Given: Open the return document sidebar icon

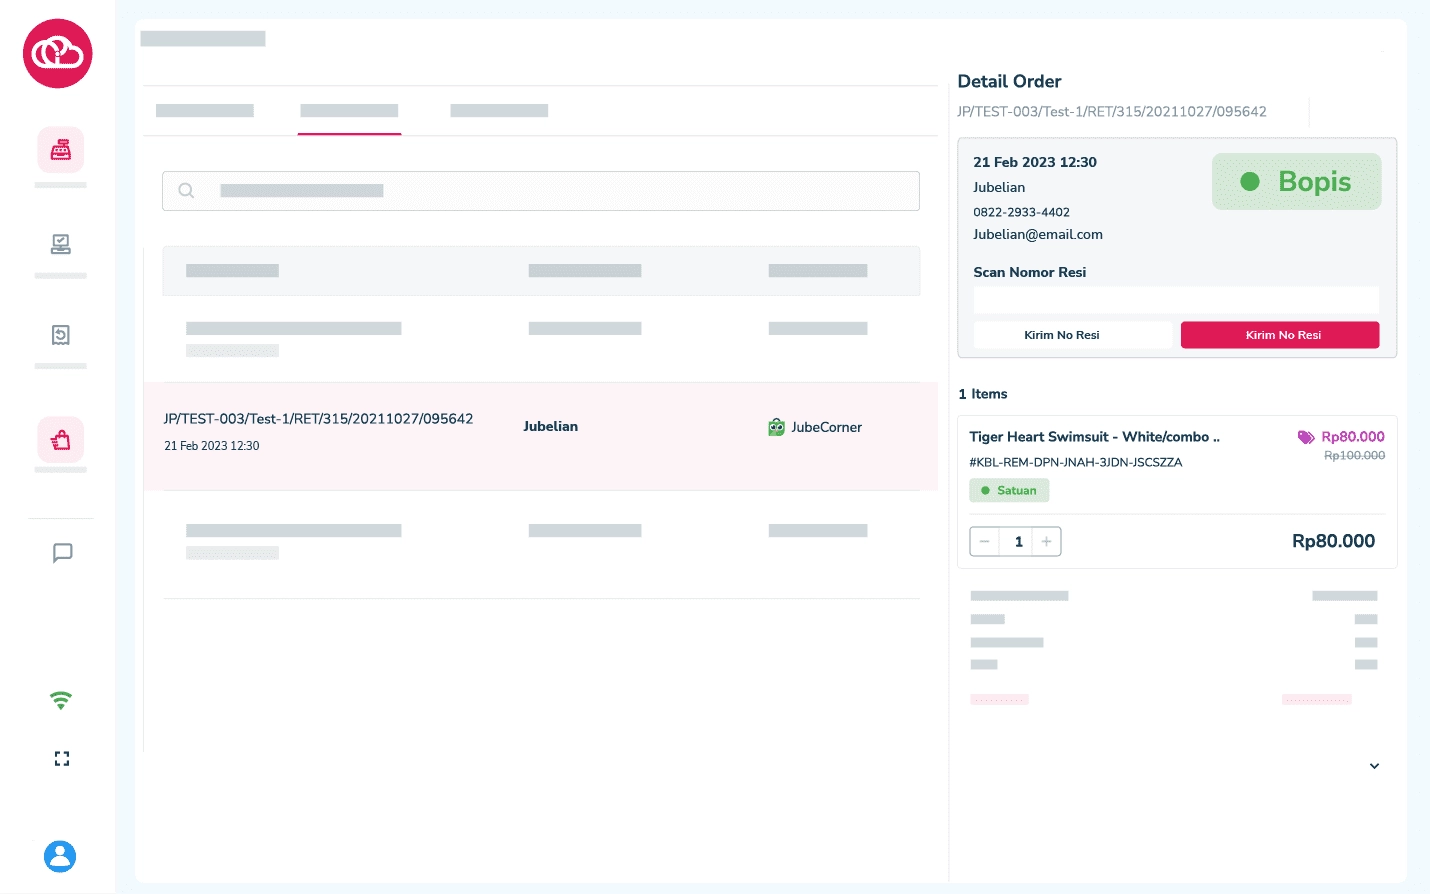Looking at the screenshot, I should coord(61,335).
